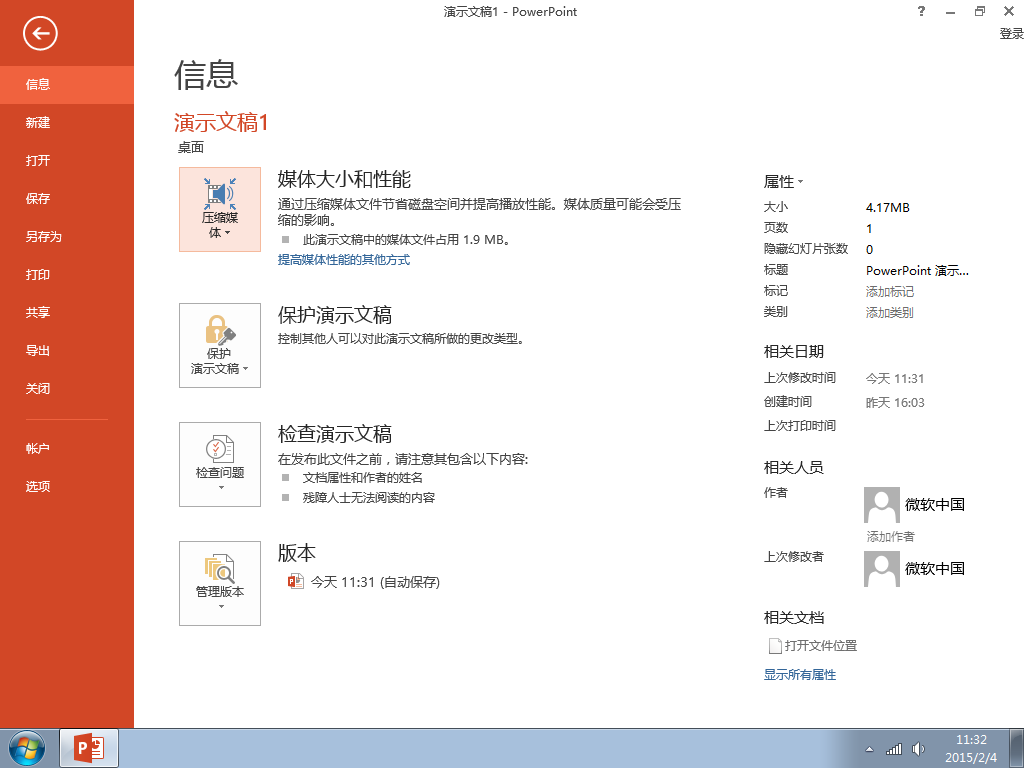Select the 信息 tab in sidebar

67,84
